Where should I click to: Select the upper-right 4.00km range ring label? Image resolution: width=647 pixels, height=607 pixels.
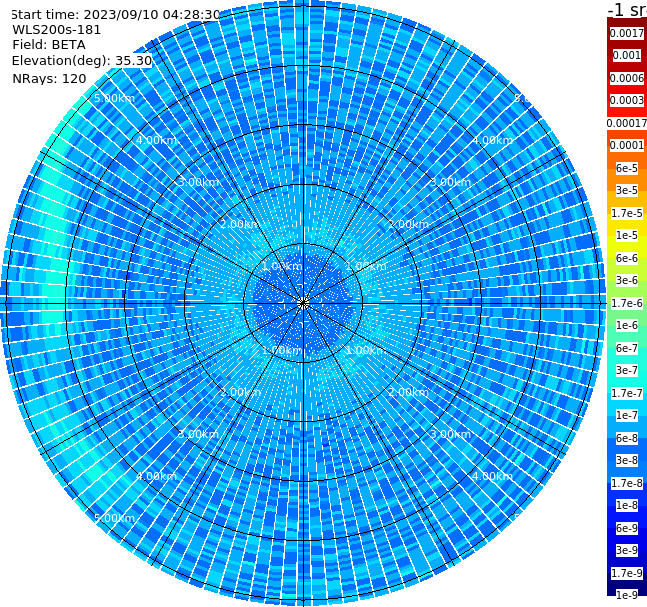[492, 140]
